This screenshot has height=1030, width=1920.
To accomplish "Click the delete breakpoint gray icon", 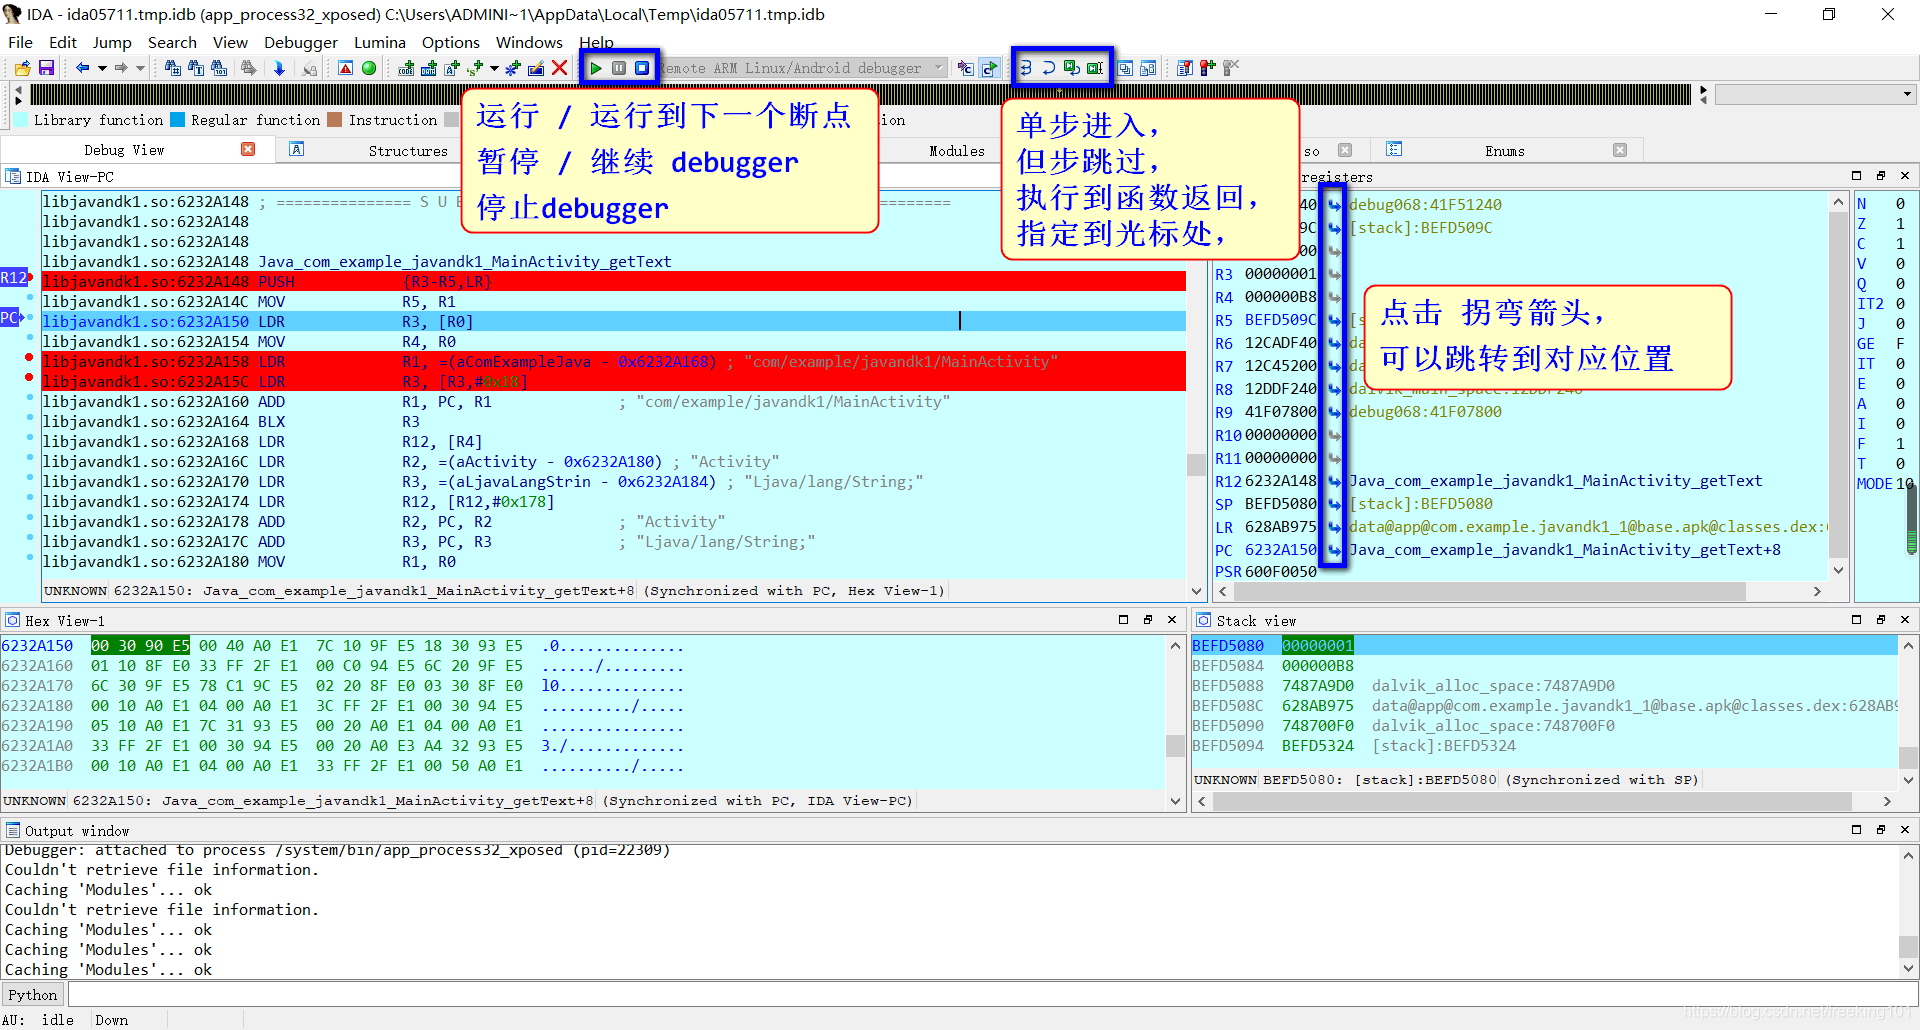I will (x=1231, y=68).
